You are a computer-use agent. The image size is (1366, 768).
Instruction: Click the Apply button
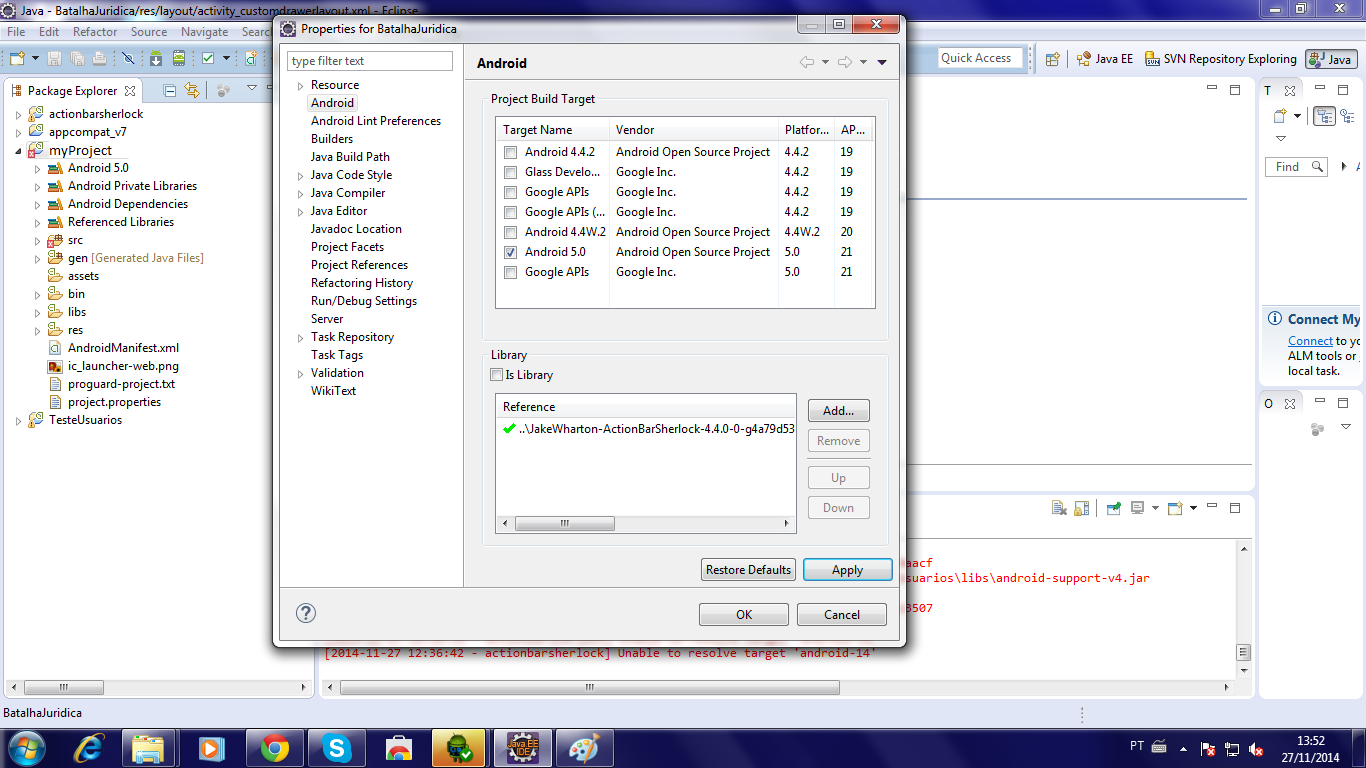point(847,570)
